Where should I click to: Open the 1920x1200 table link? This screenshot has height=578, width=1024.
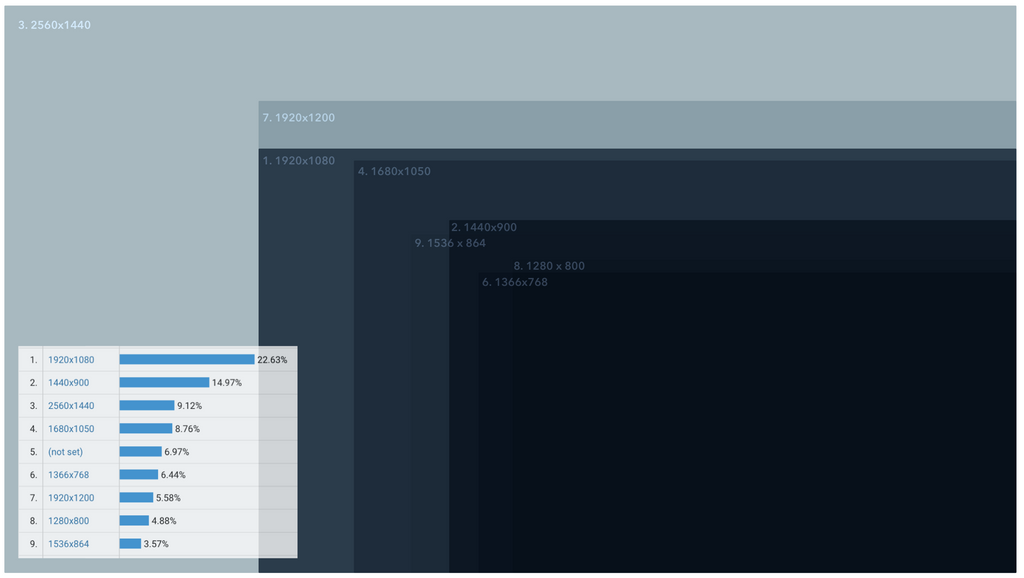[x=71, y=498]
